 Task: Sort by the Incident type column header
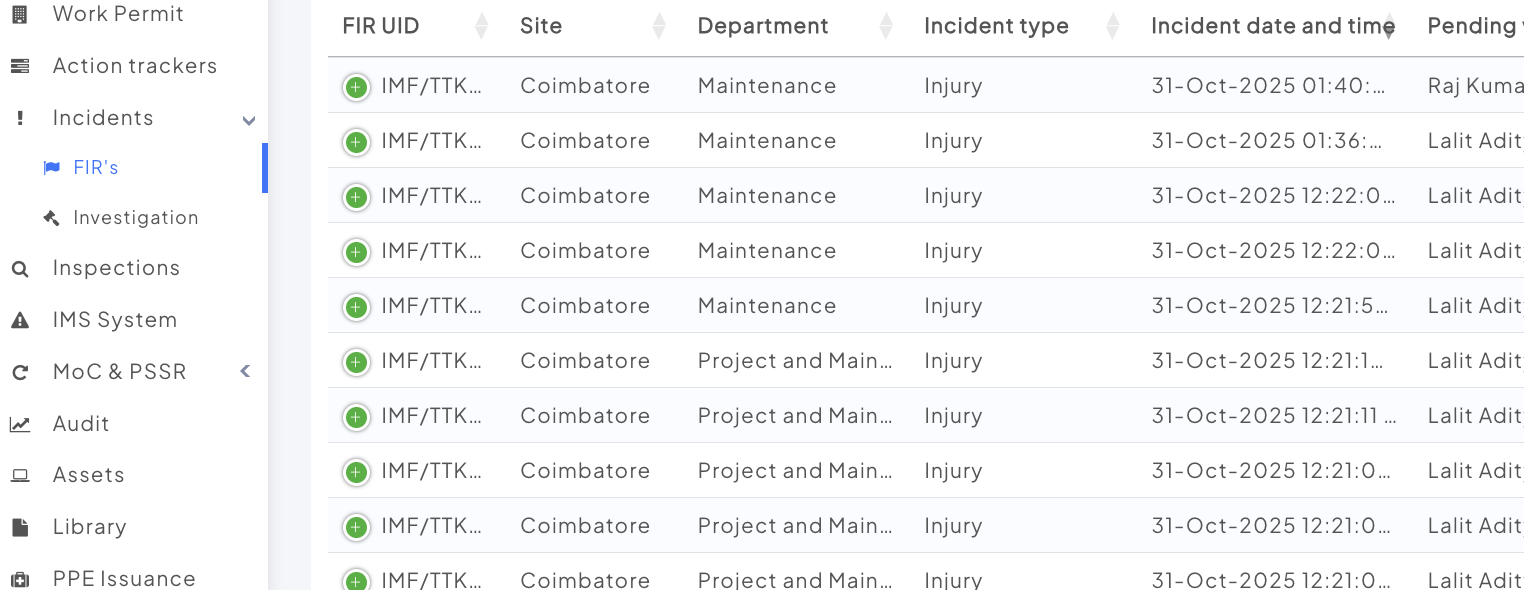click(996, 27)
